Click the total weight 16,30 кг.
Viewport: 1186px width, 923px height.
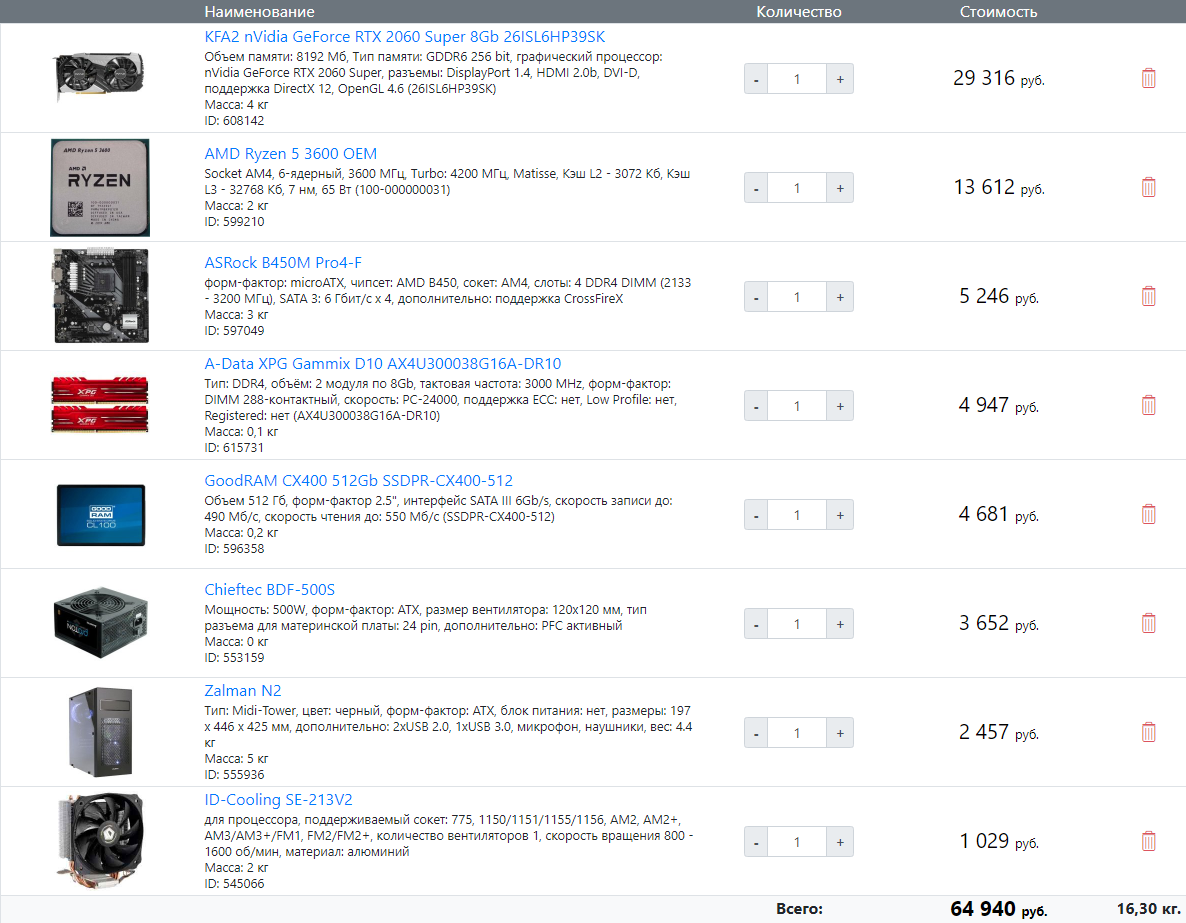pos(1148,909)
